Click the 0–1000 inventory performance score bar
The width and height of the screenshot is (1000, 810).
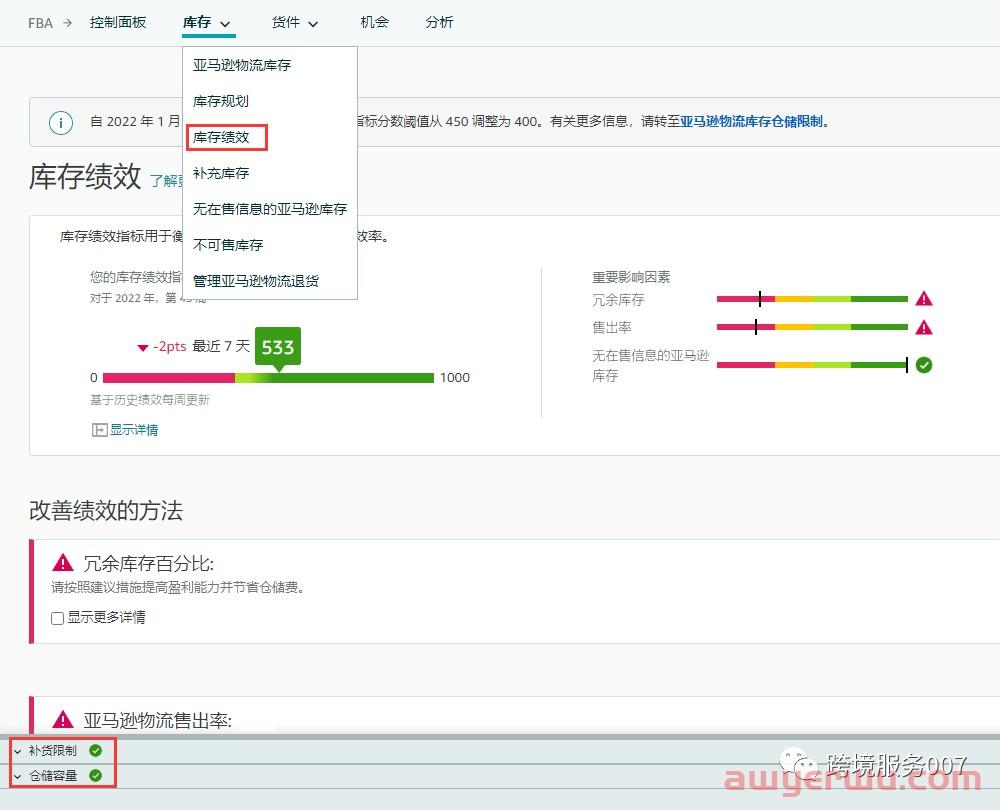(268, 378)
